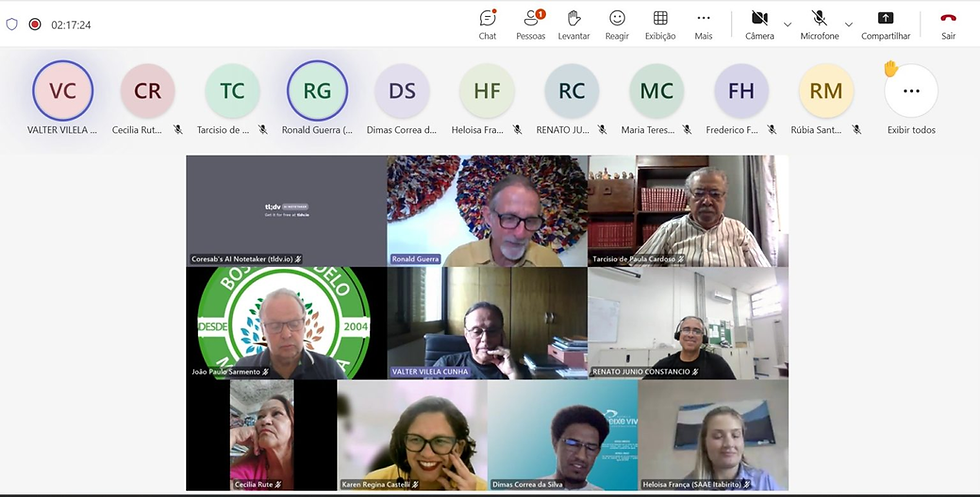
Task: Select the João Paulo Sarmento video tile
Action: click(x=286, y=323)
